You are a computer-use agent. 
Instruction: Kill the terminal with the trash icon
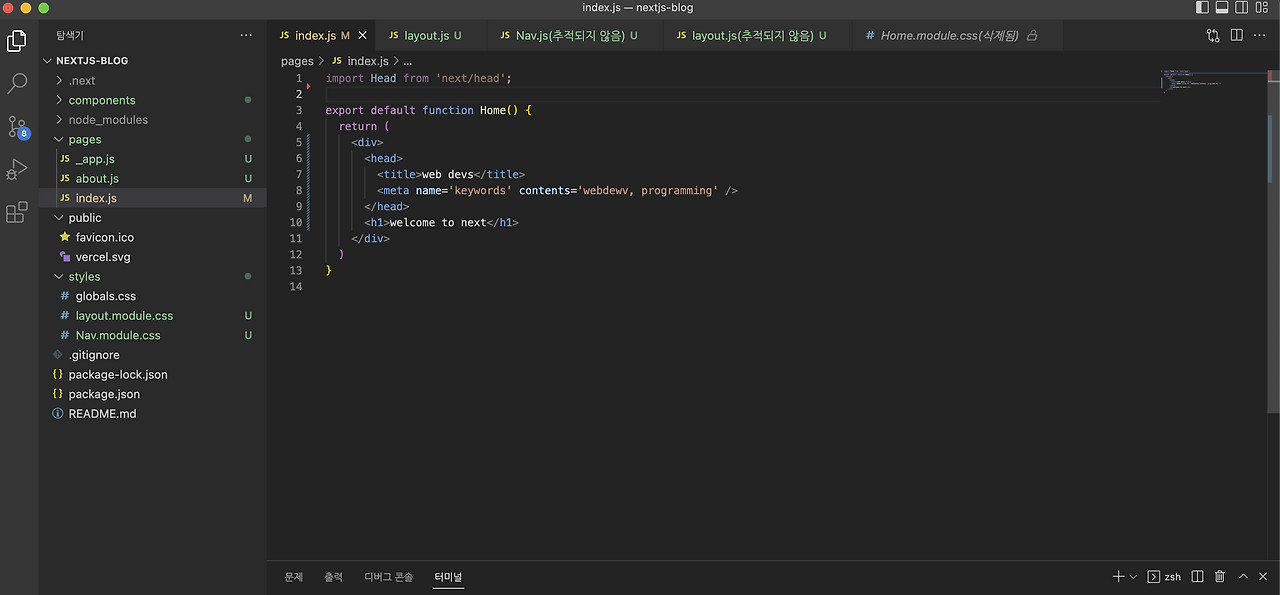pyautogui.click(x=1220, y=576)
